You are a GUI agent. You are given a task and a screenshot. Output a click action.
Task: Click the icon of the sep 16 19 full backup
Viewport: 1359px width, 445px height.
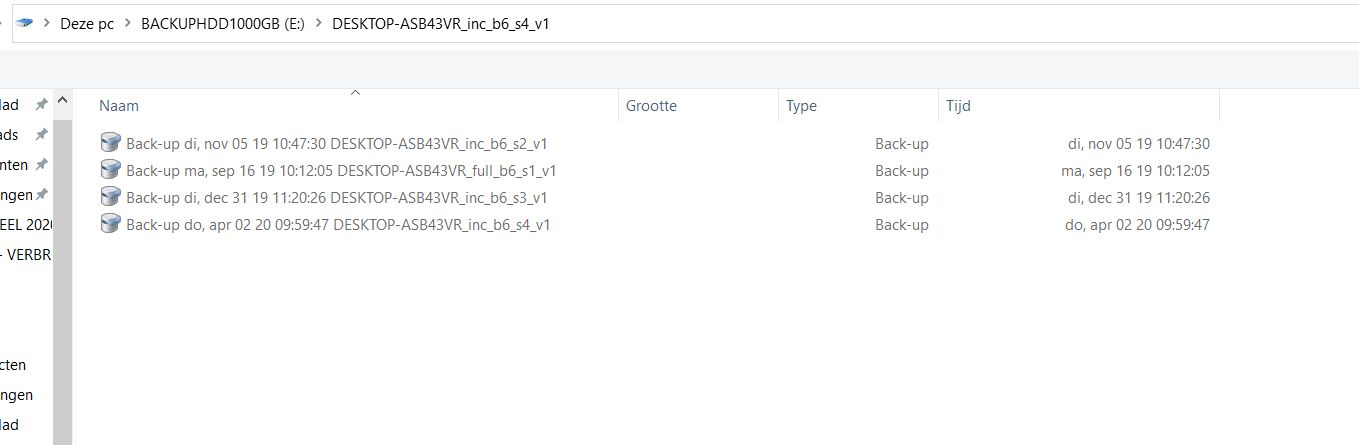pyautogui.click(x=110, y=170)
